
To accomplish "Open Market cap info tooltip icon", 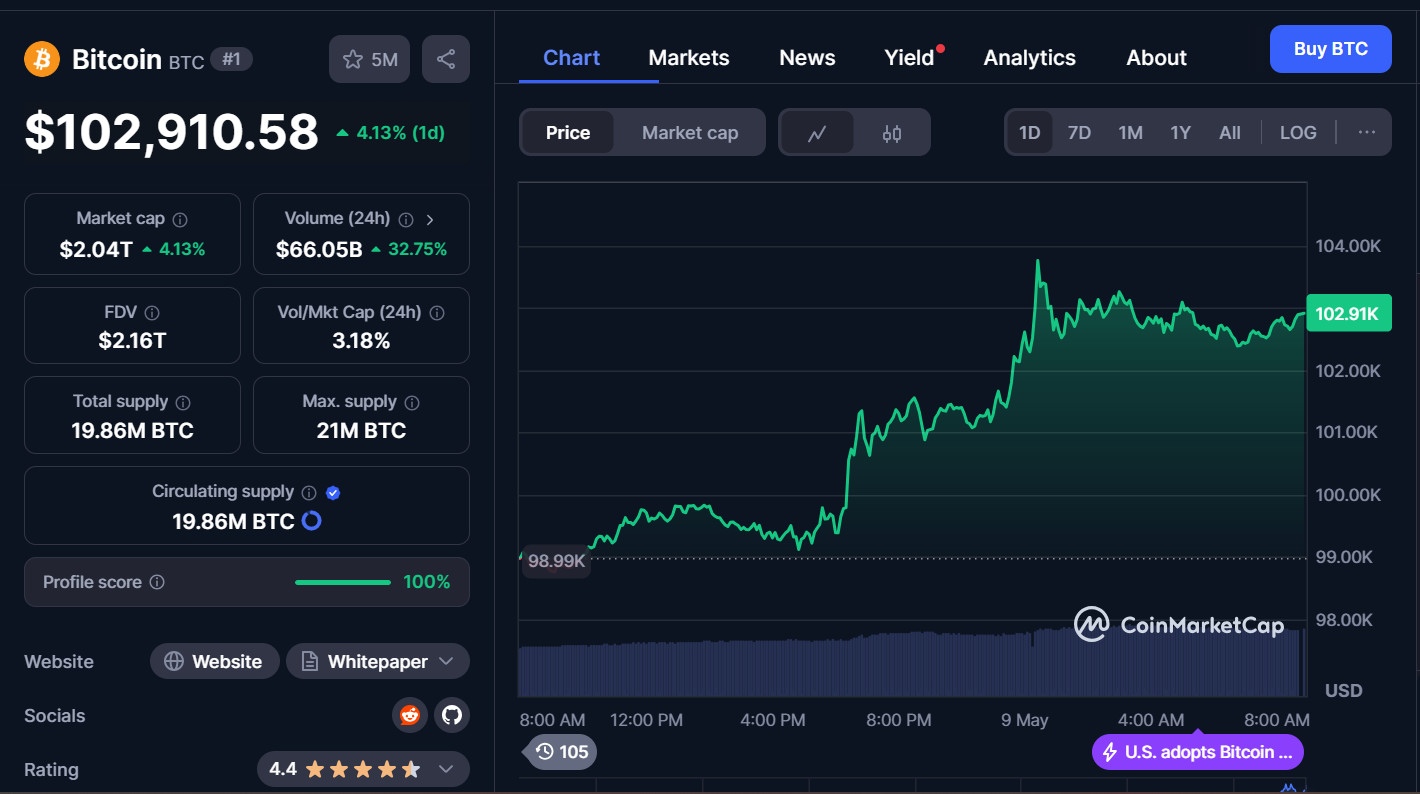I will [180, 219].
